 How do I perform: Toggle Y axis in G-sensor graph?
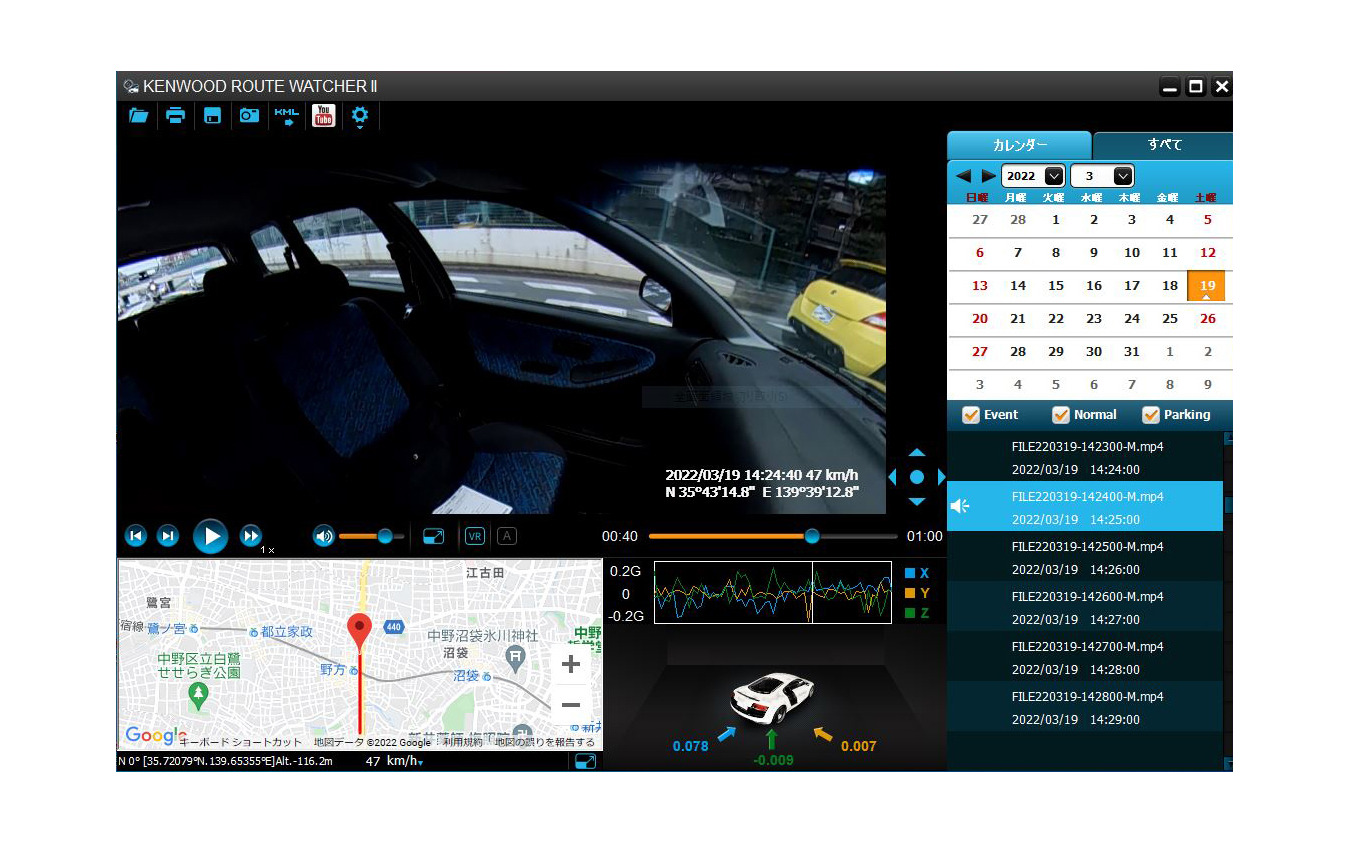point(916,593)
